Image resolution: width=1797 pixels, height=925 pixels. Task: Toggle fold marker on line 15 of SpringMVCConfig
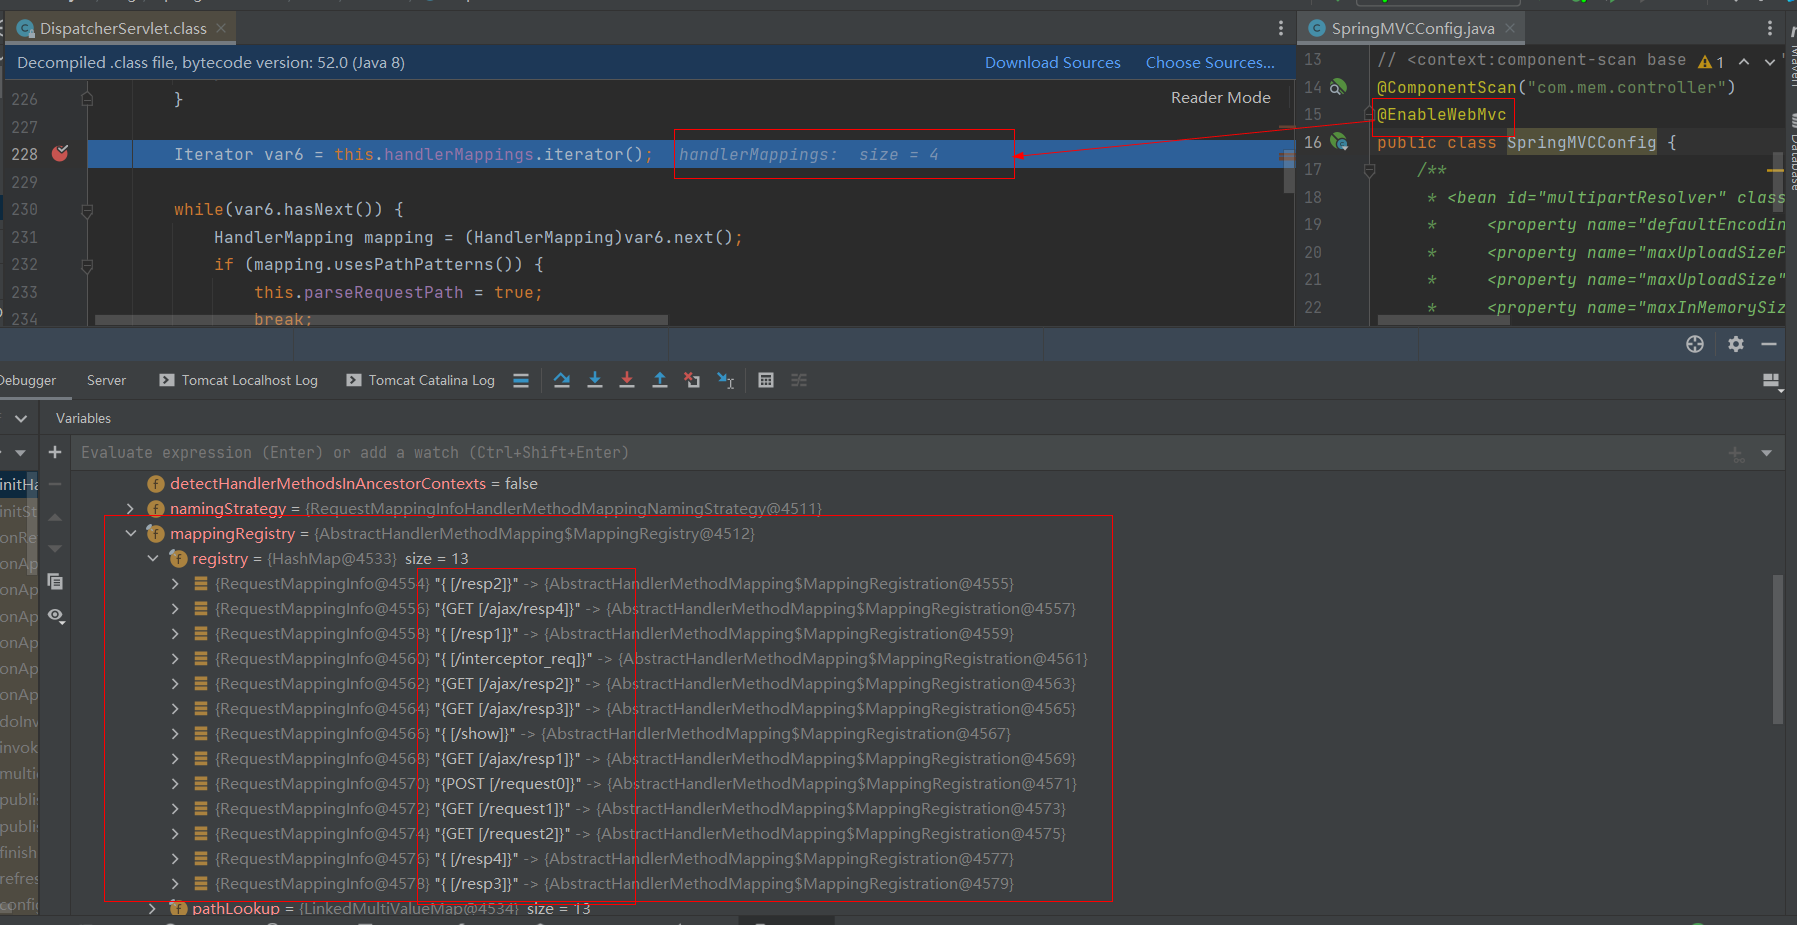(x=1369, y=114)
